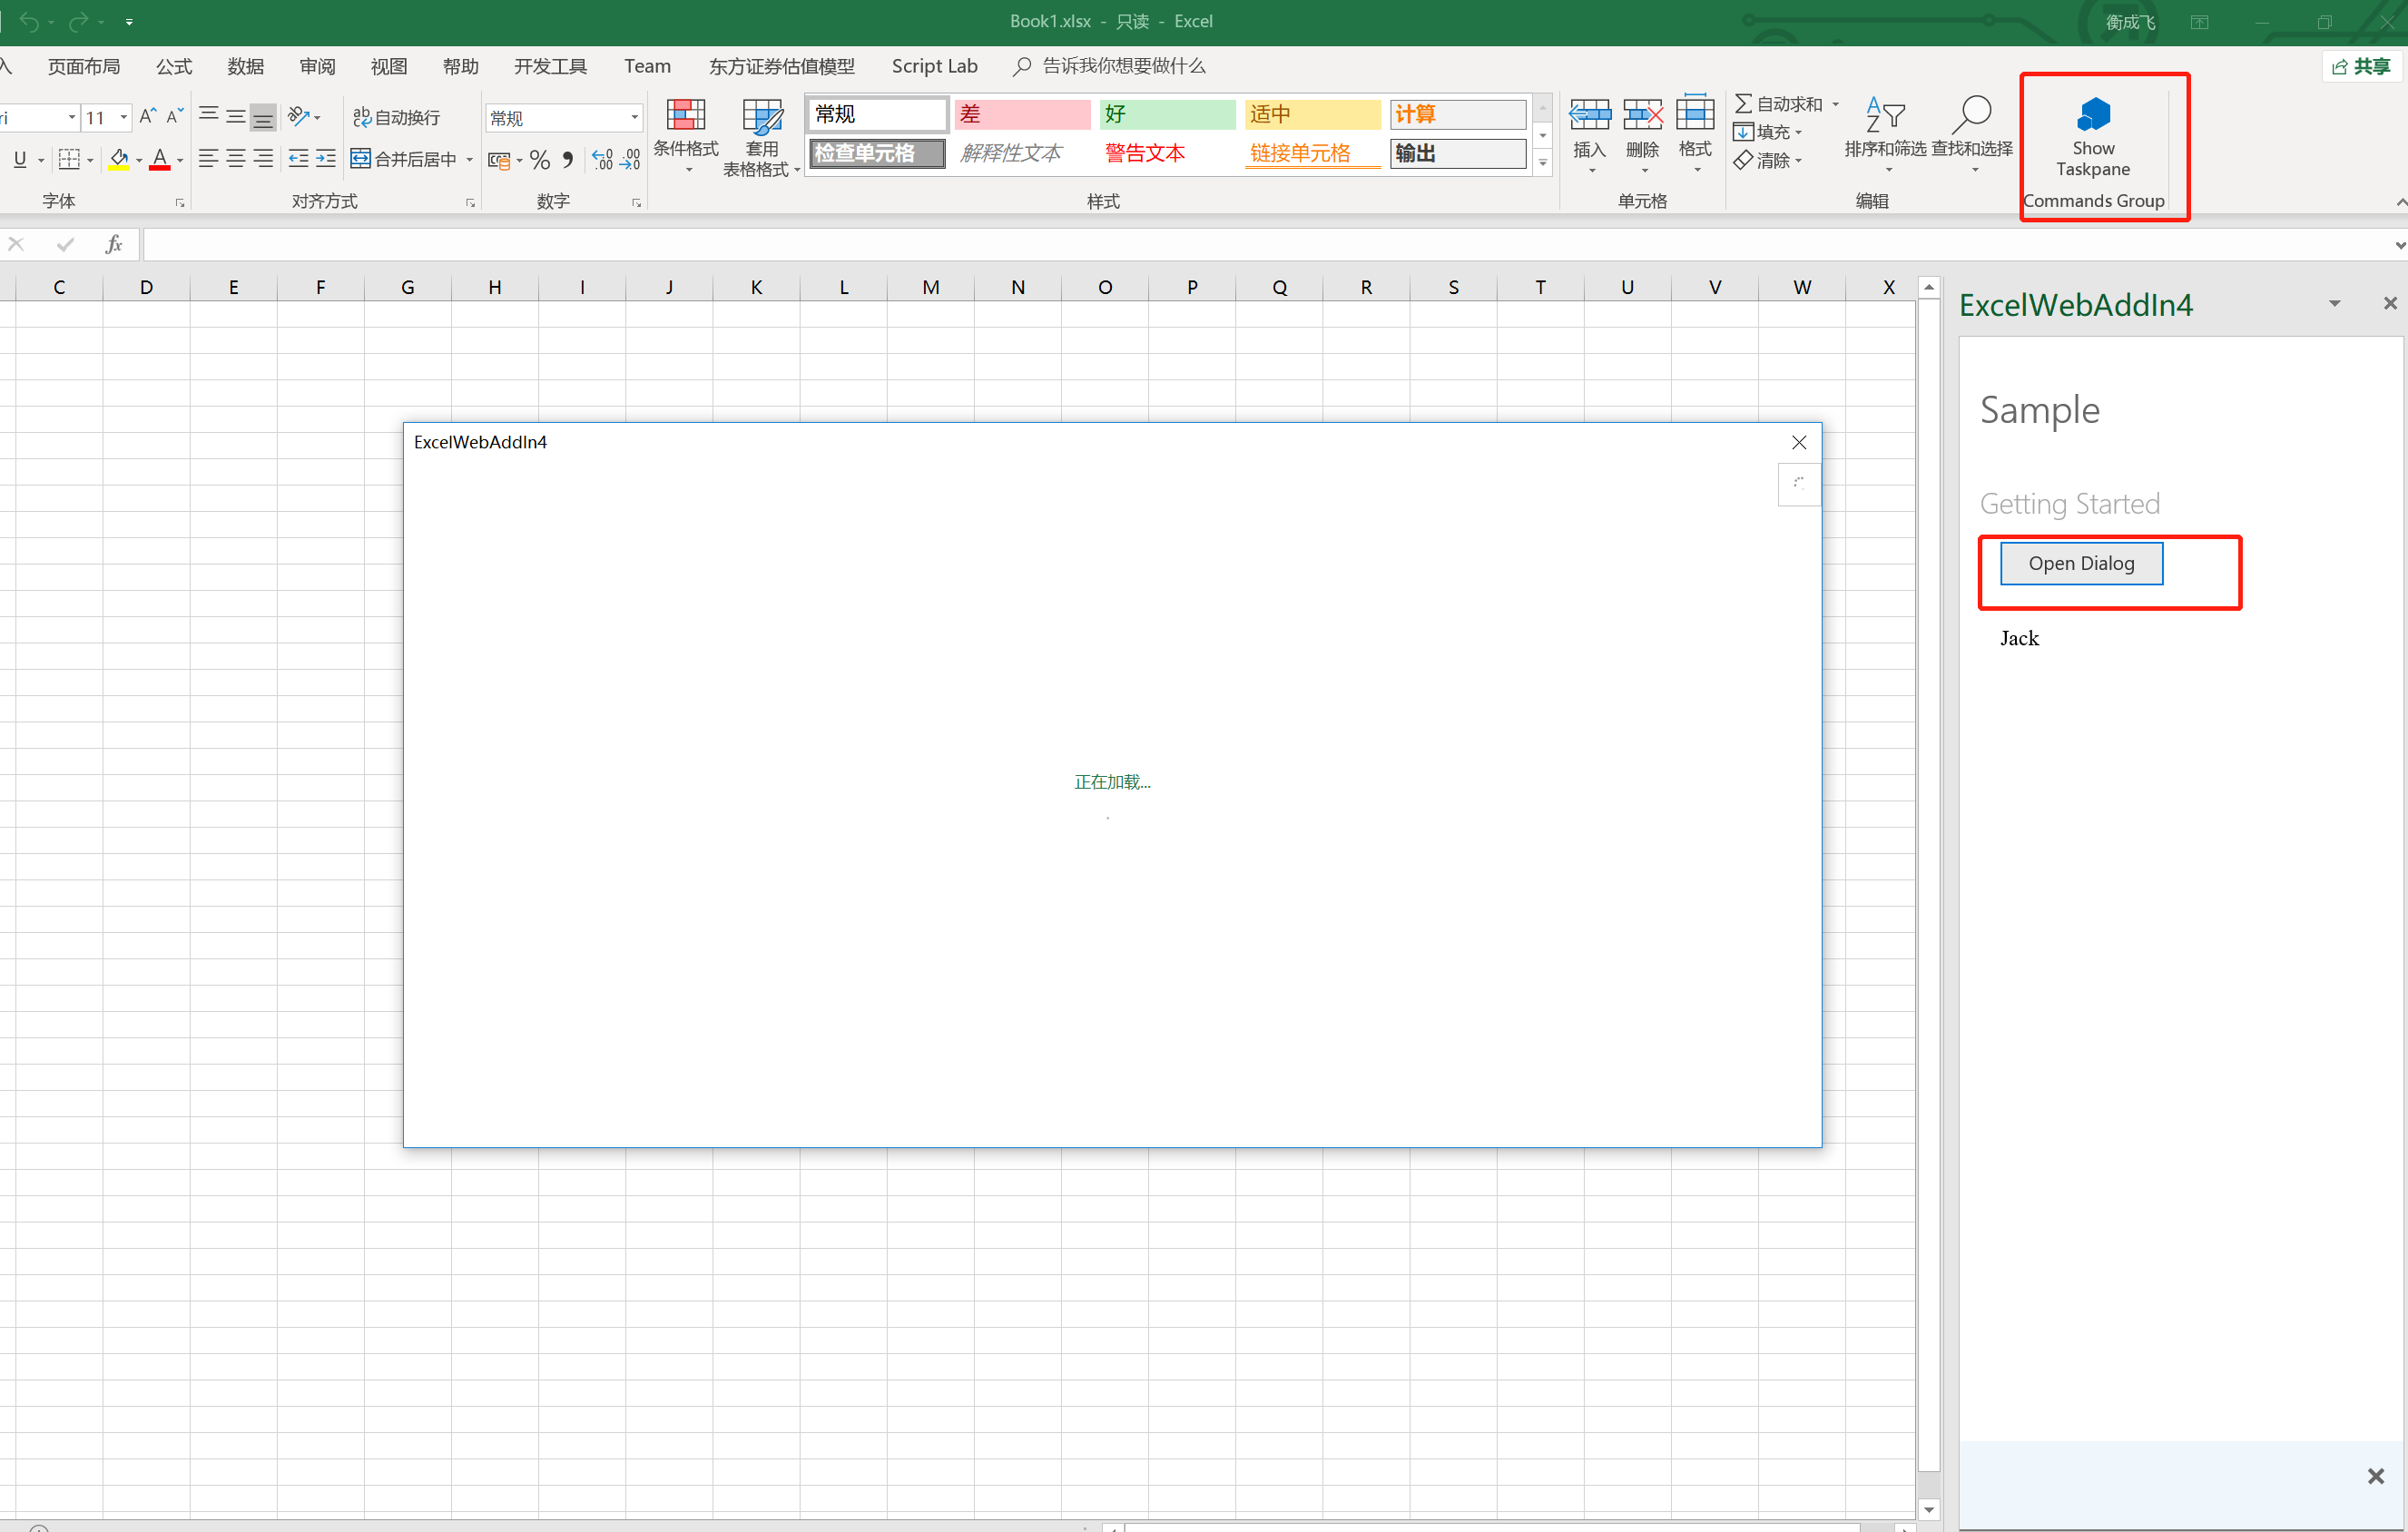The height and width of the screenshot is (1532, 2408).
Task: Dismiss the taskpane bottom notification bar
Action: 2376,1475
